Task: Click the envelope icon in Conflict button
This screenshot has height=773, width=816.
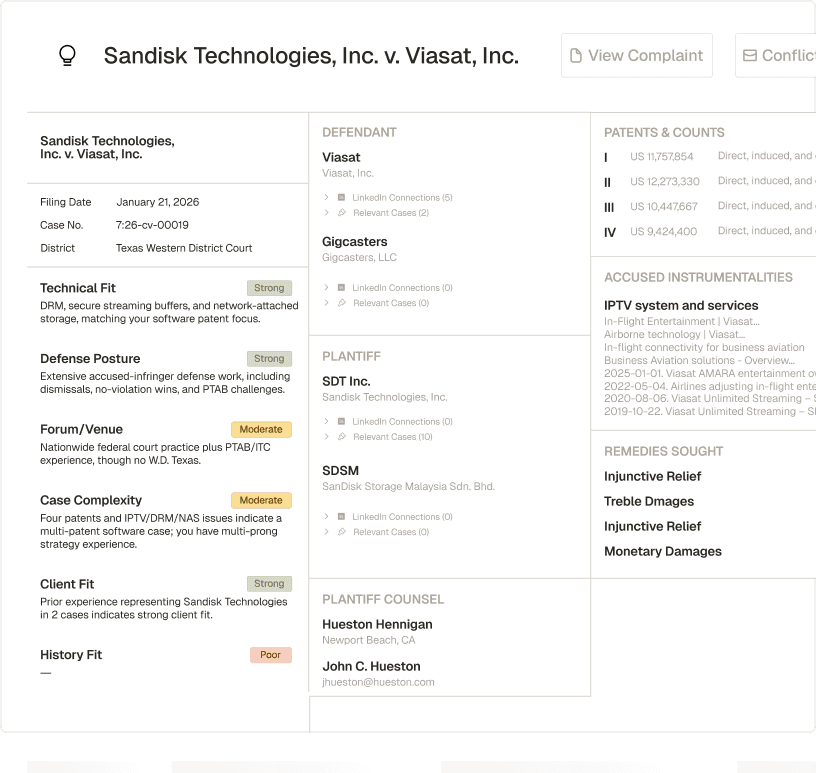Action: pos(749,55)
